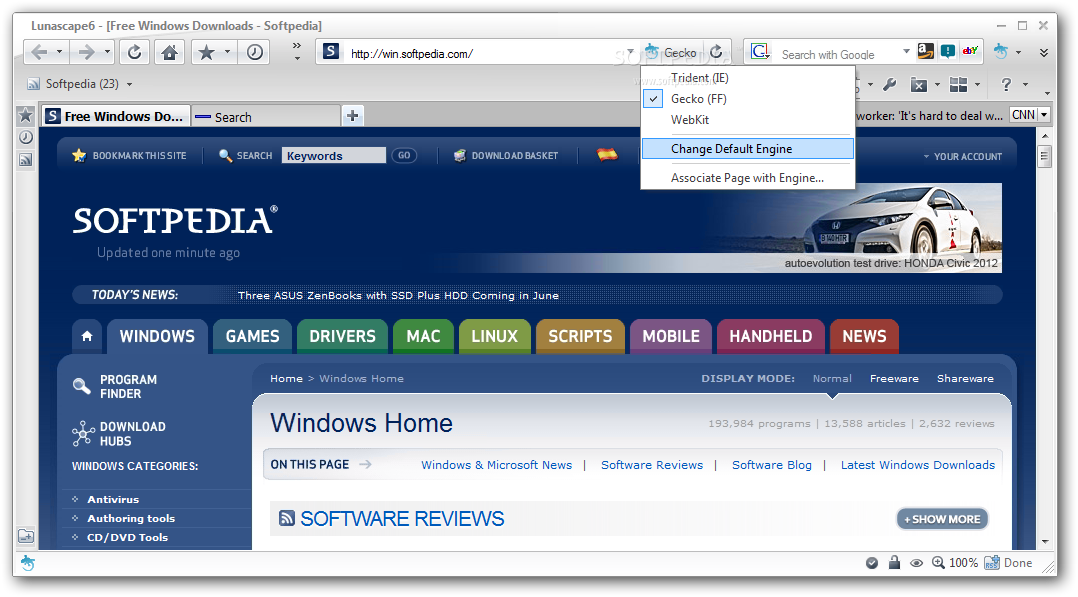Screen dimensions: 1078x597
Task: Expand the toolbar overflow chevron near address bar
Action: (x=297, y=51)
